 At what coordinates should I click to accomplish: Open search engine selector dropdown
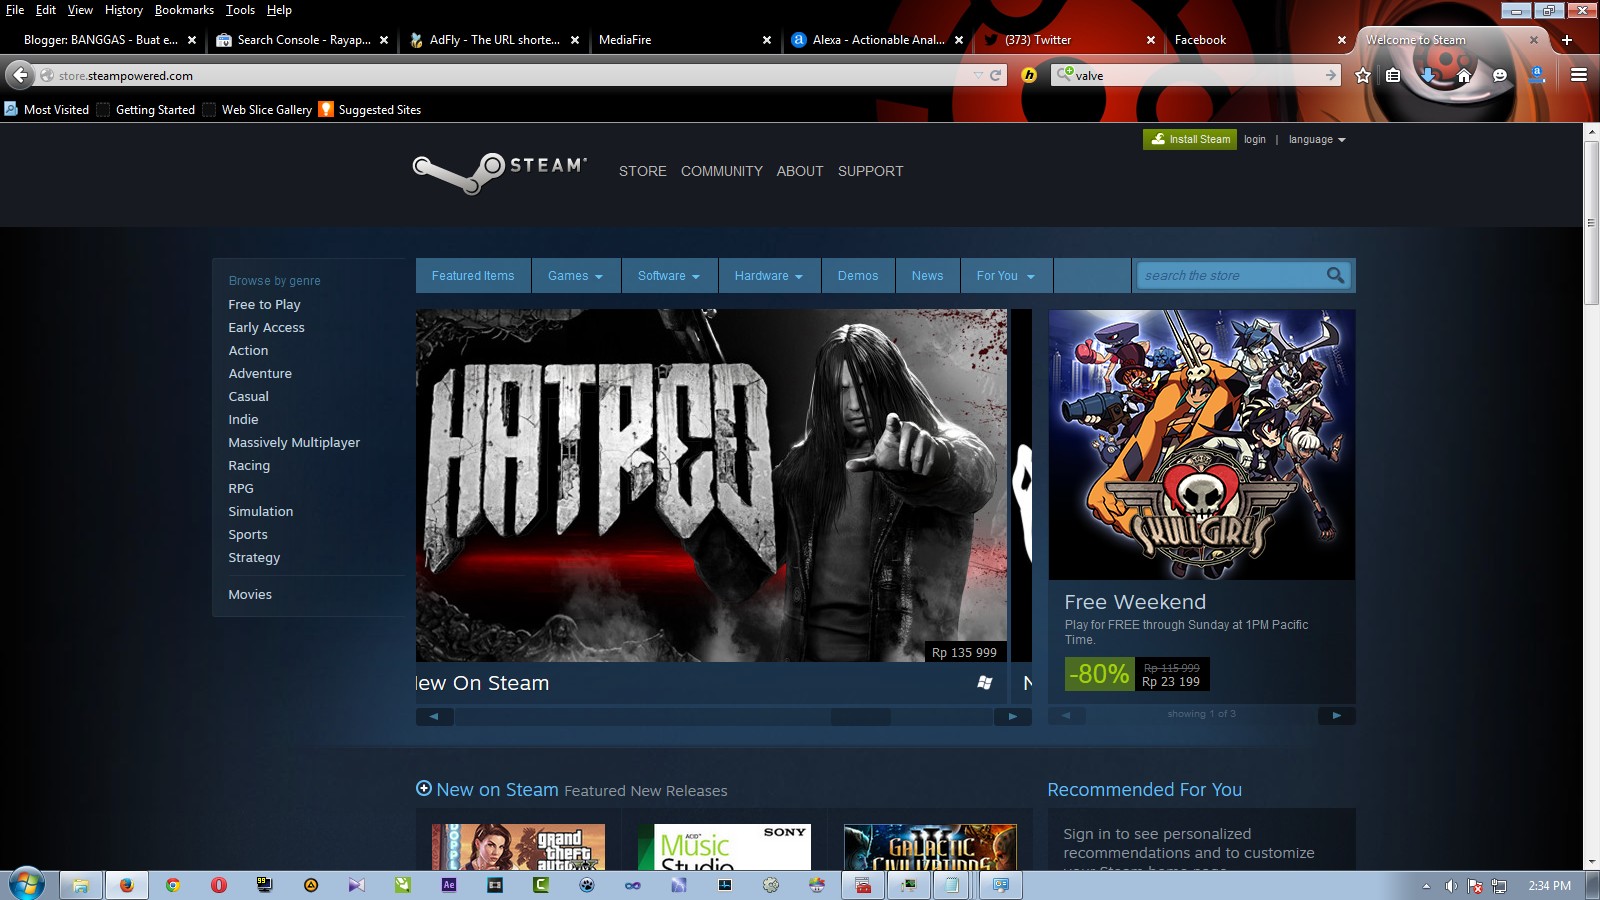(x=1065, y=75)
